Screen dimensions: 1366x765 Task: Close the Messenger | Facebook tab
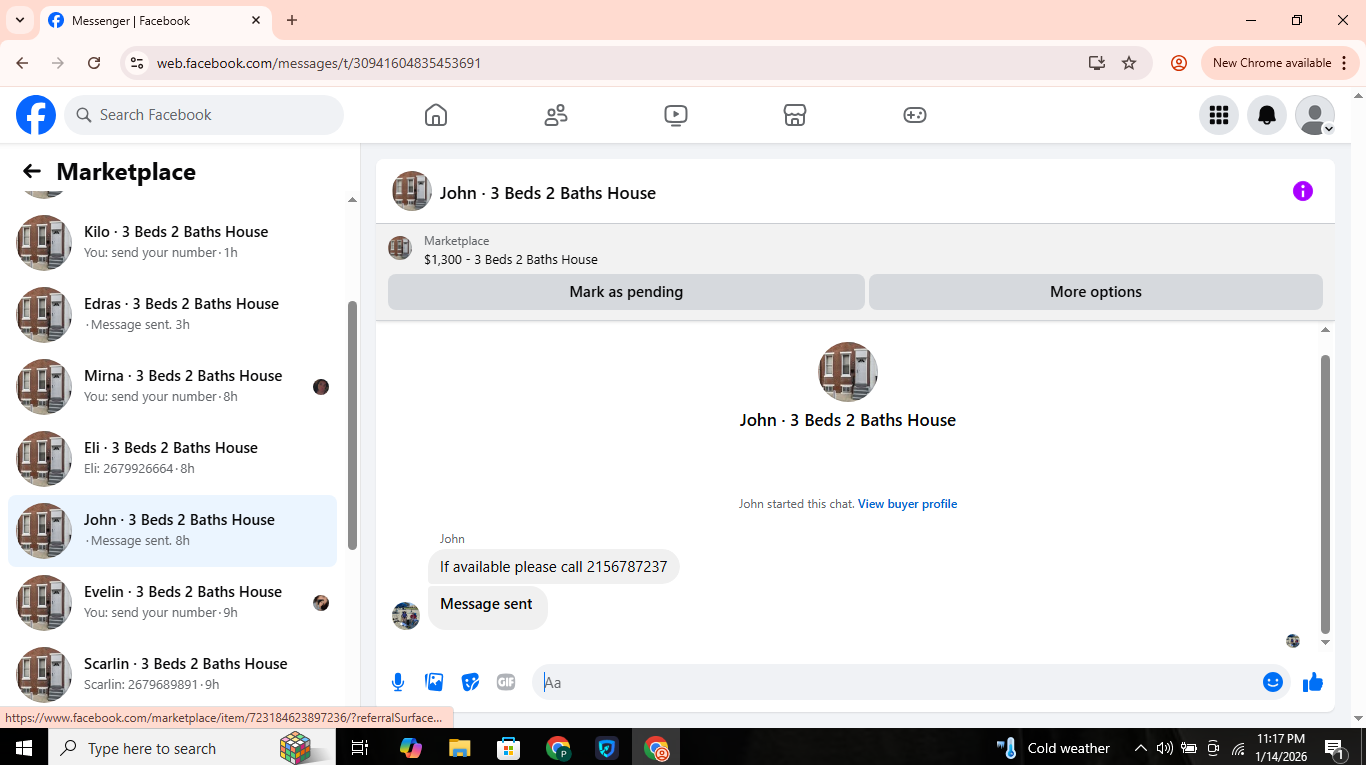point(255,20)
